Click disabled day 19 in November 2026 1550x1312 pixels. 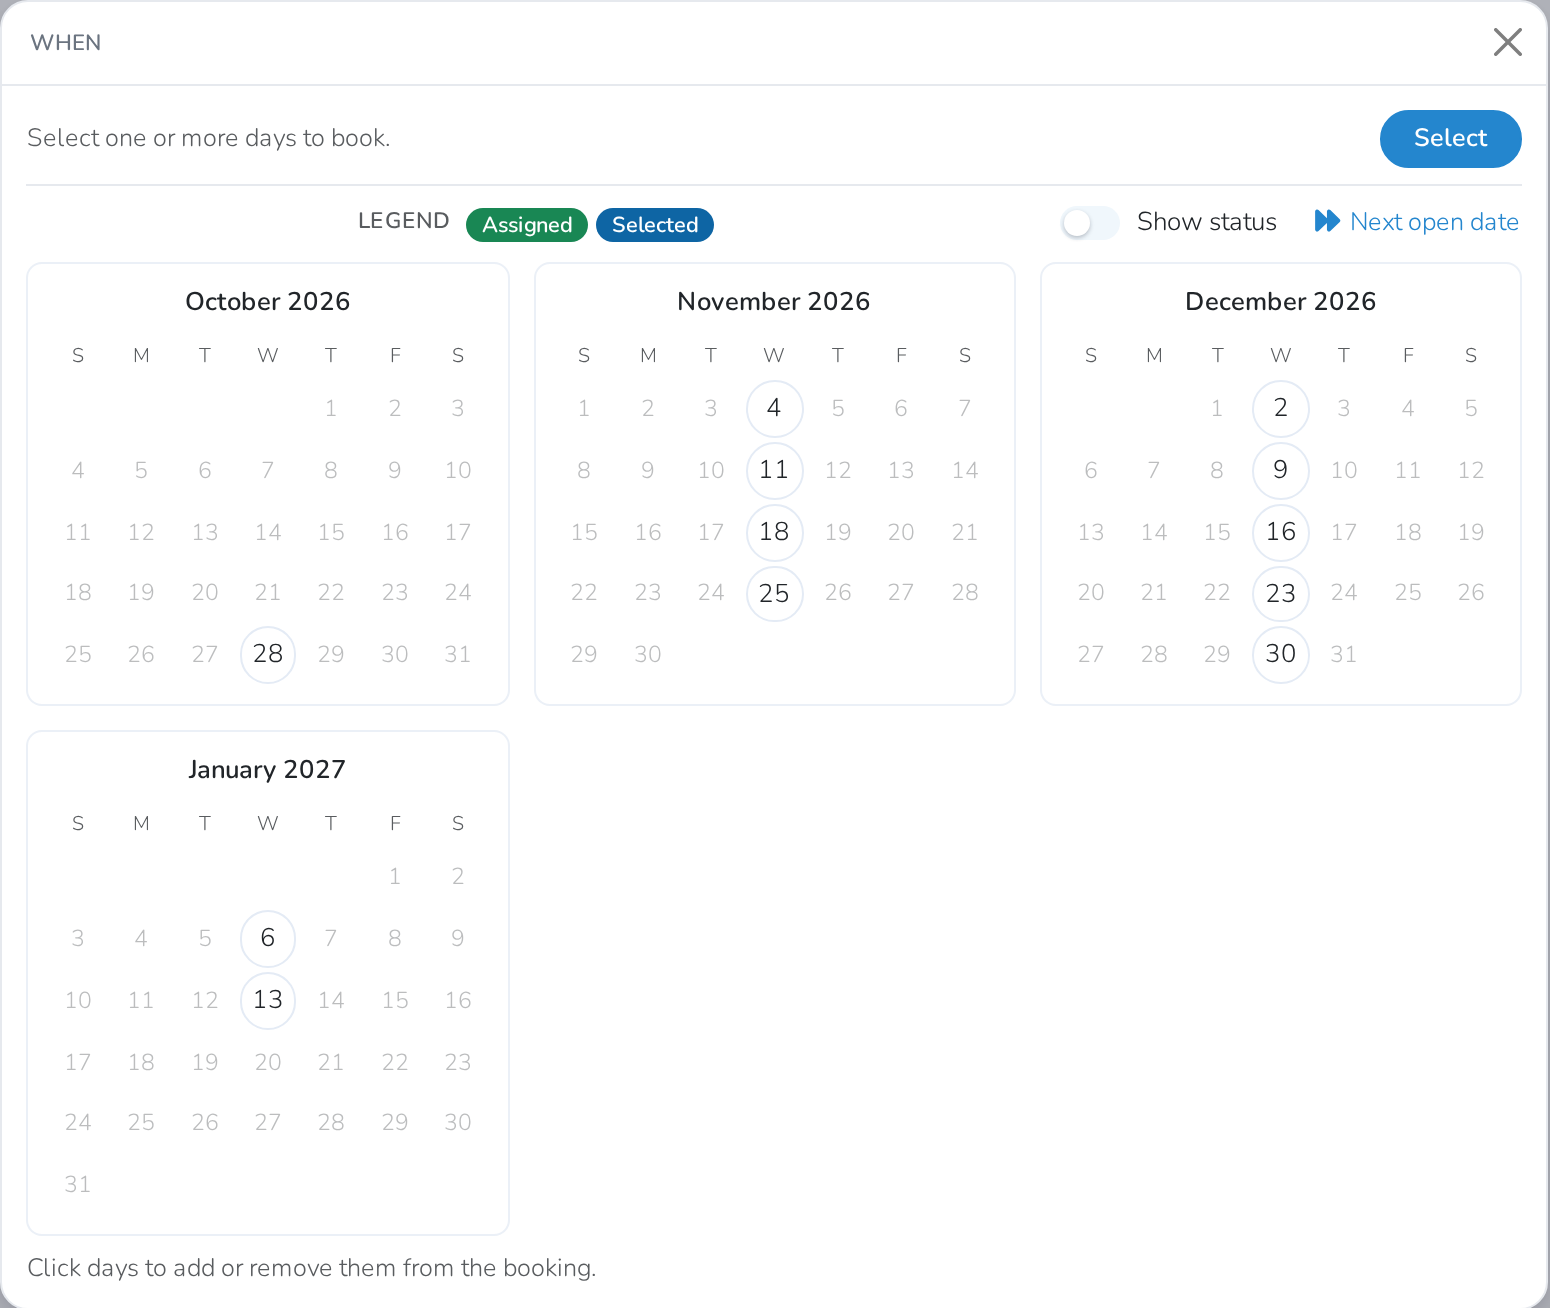838,533
